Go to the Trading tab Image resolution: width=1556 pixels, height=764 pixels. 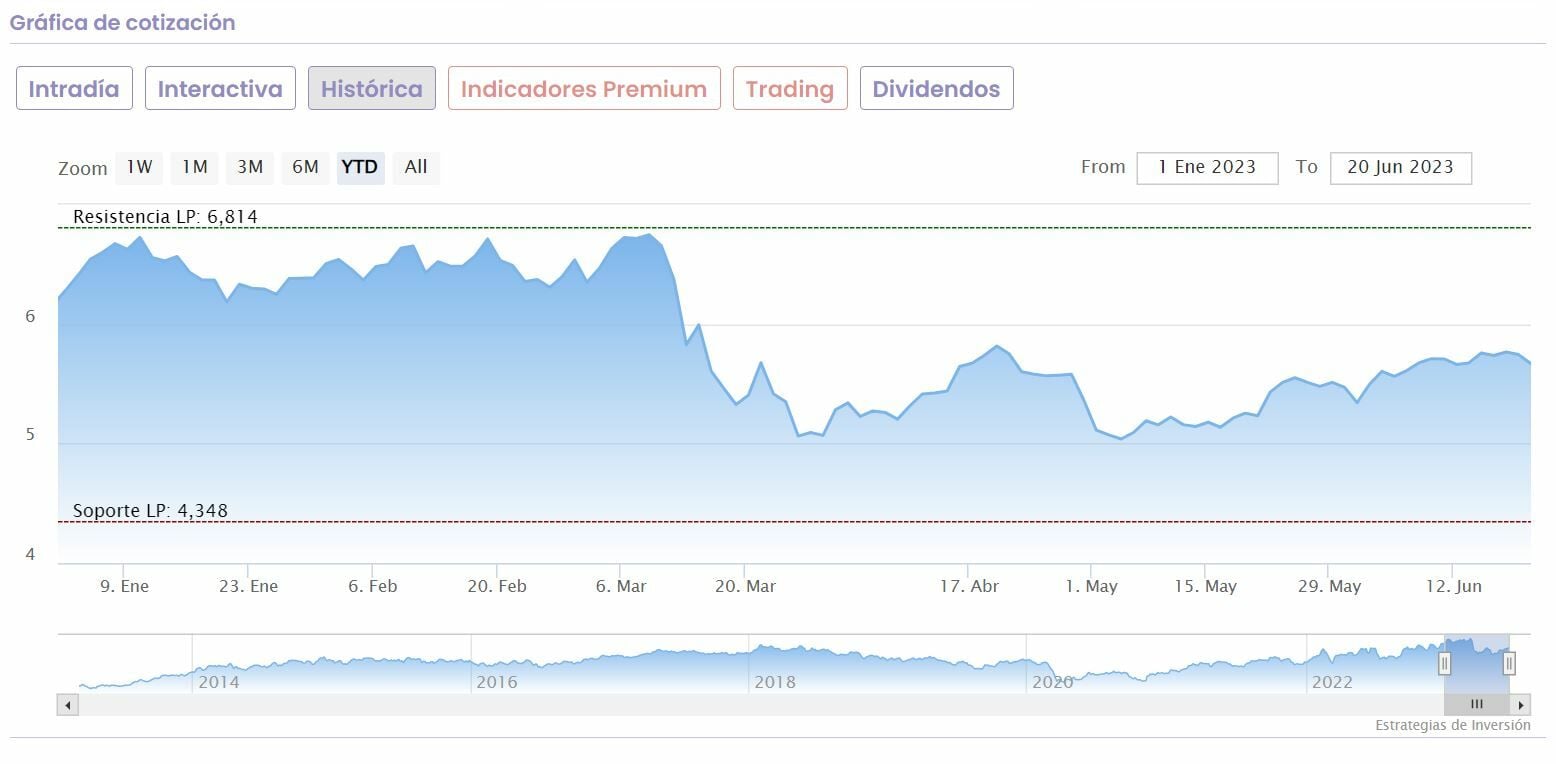coord(790,89)
